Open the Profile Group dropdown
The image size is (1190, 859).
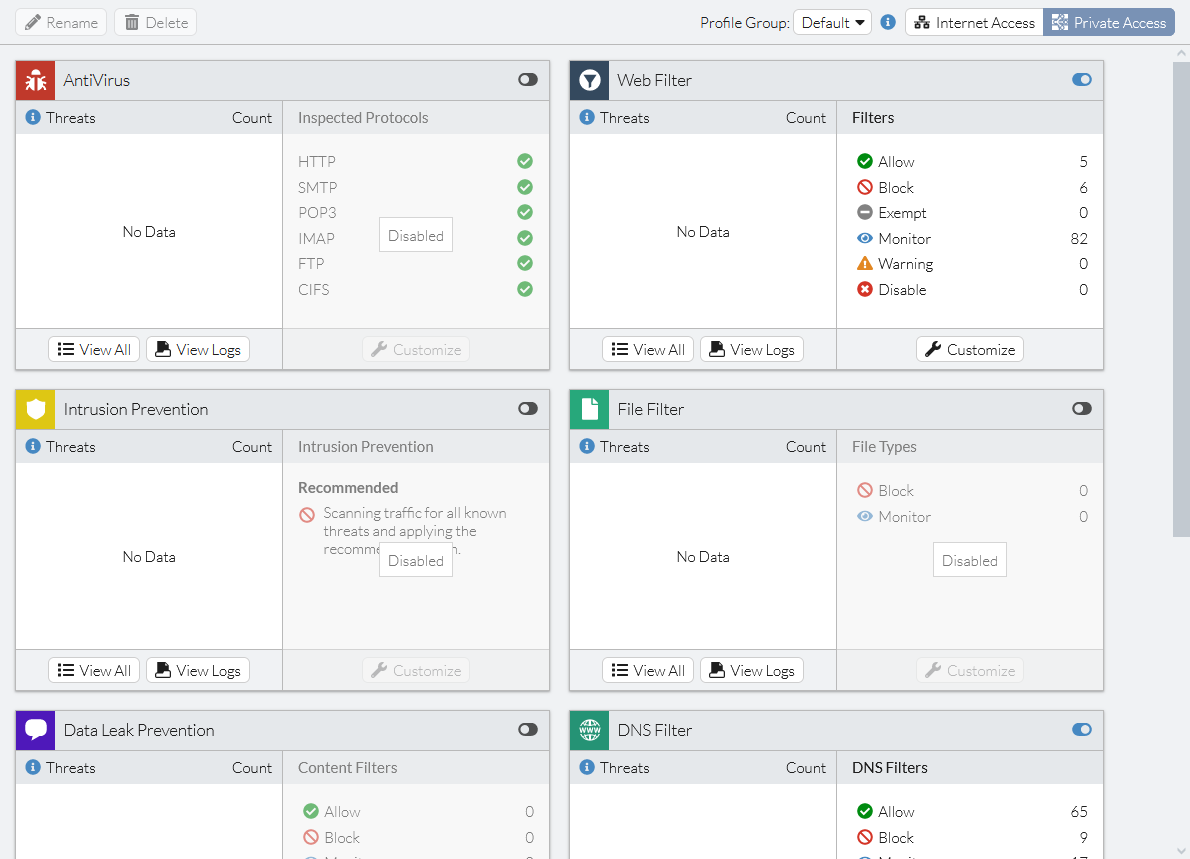[x=832, y=21]
